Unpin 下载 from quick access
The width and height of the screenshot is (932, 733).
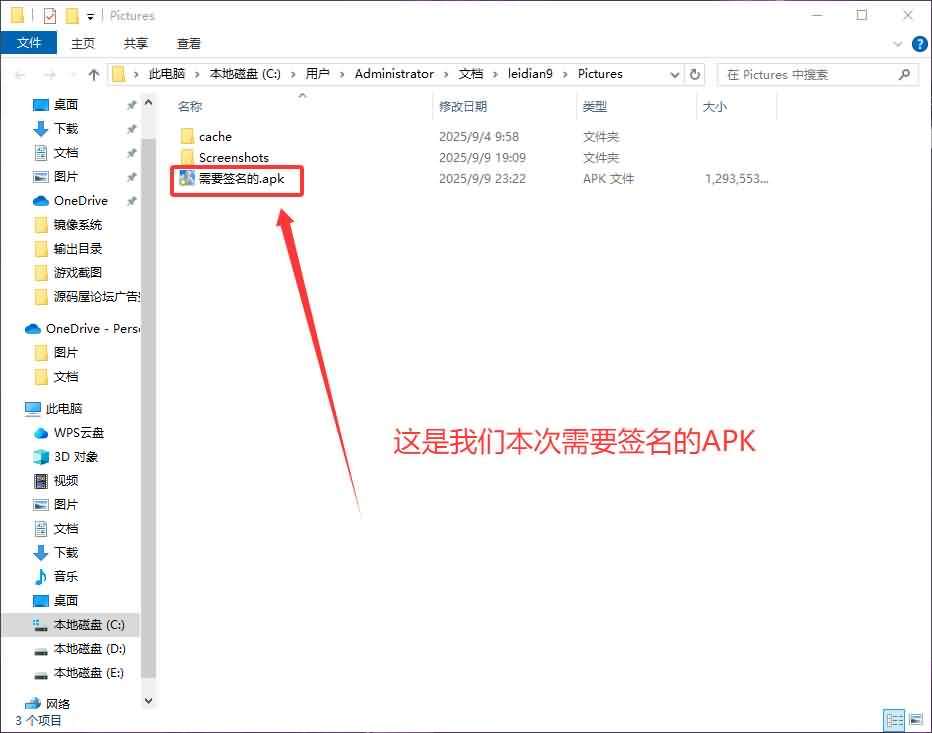pyautogui.click(x=131, y=128)
